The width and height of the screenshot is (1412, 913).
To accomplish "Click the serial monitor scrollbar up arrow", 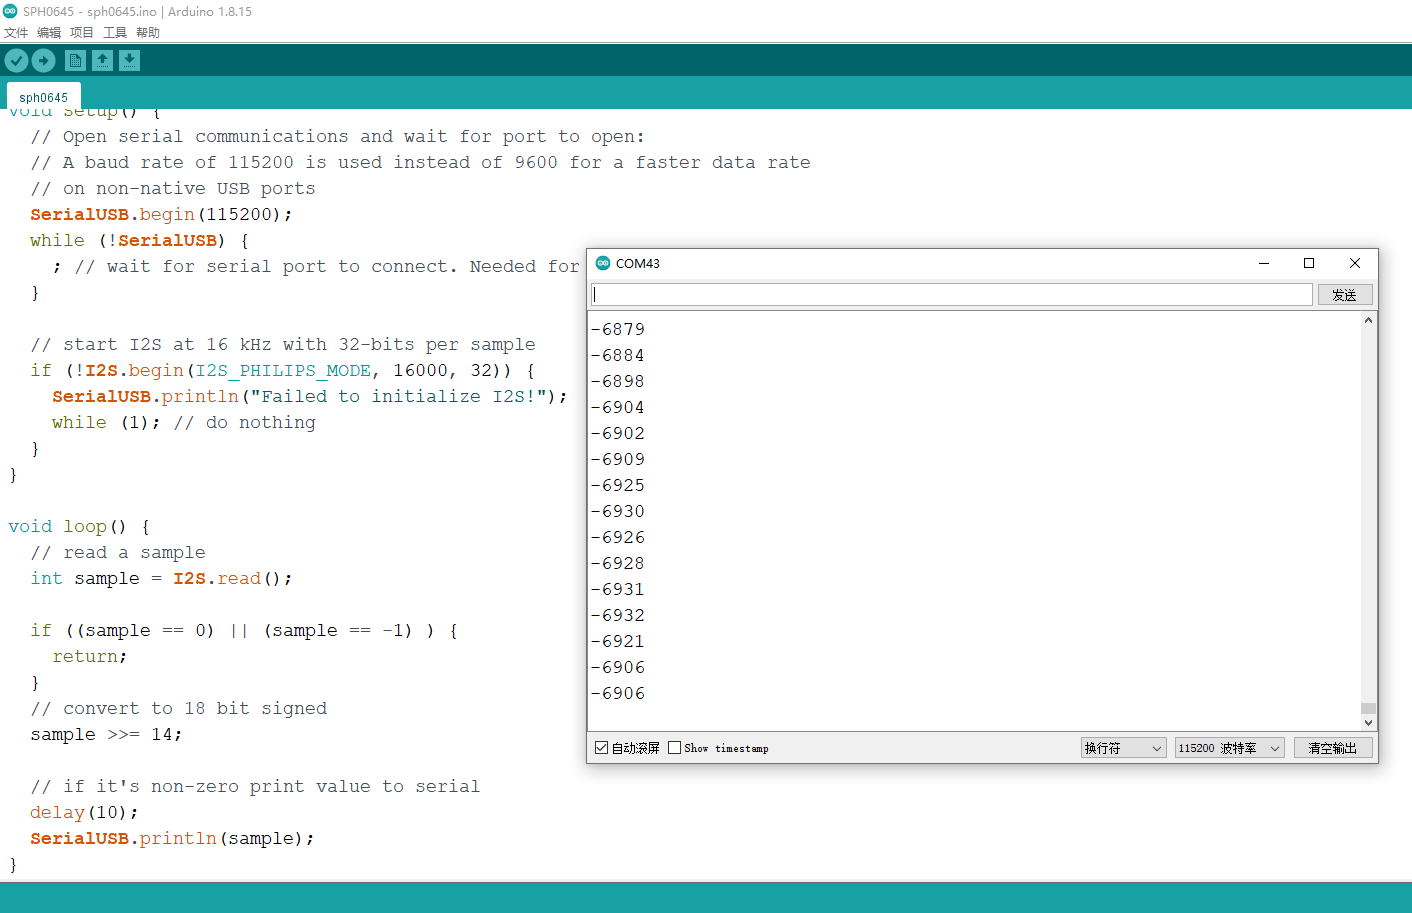I will (1368, 321).
